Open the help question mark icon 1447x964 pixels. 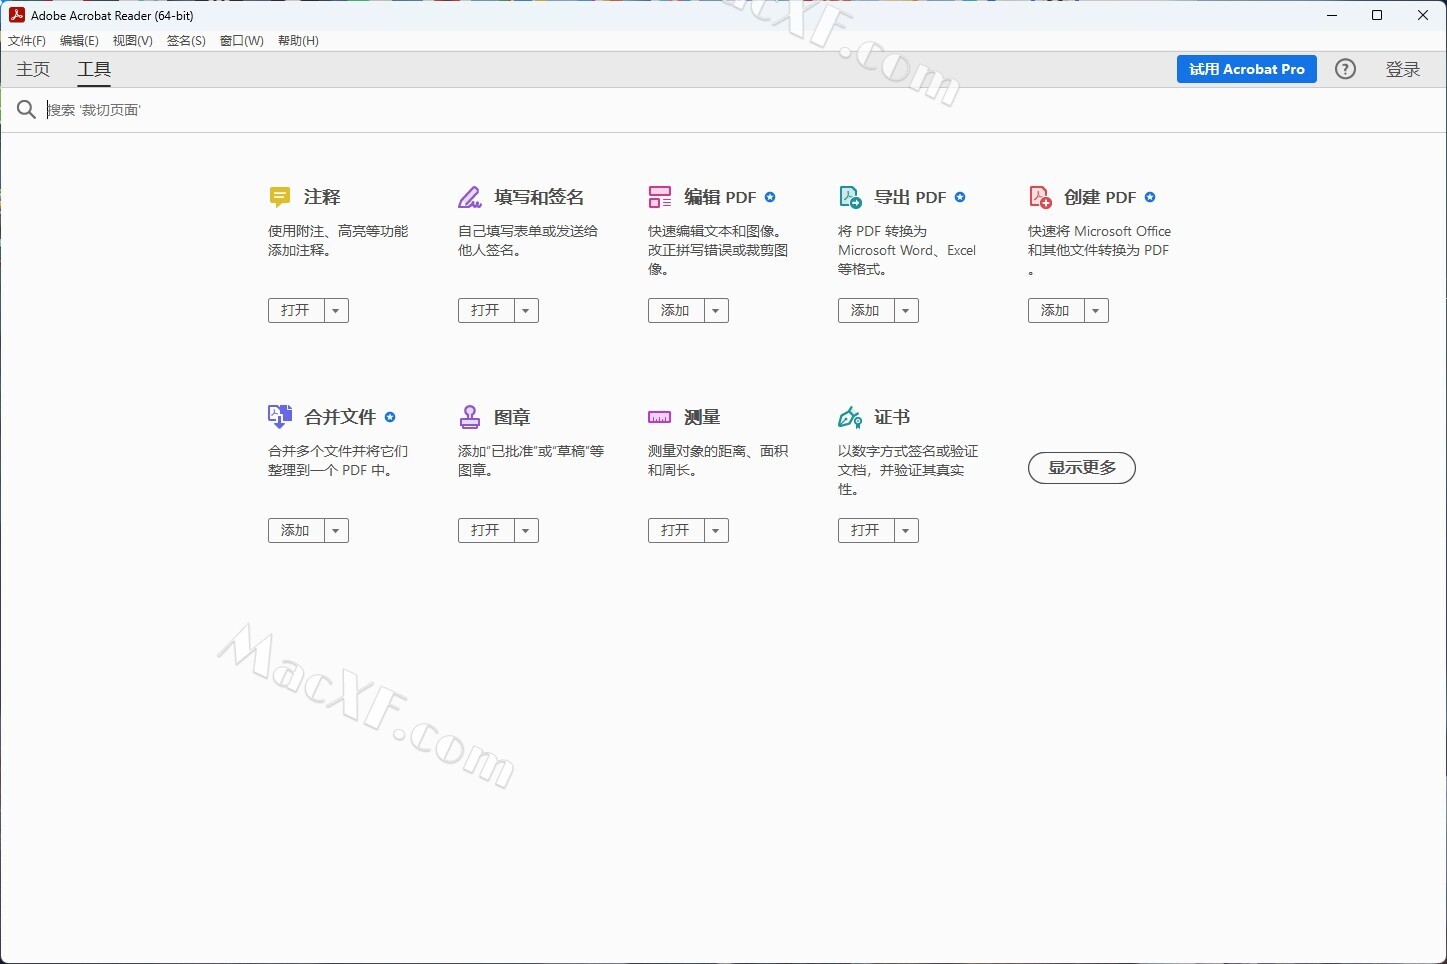(1346, 69)
